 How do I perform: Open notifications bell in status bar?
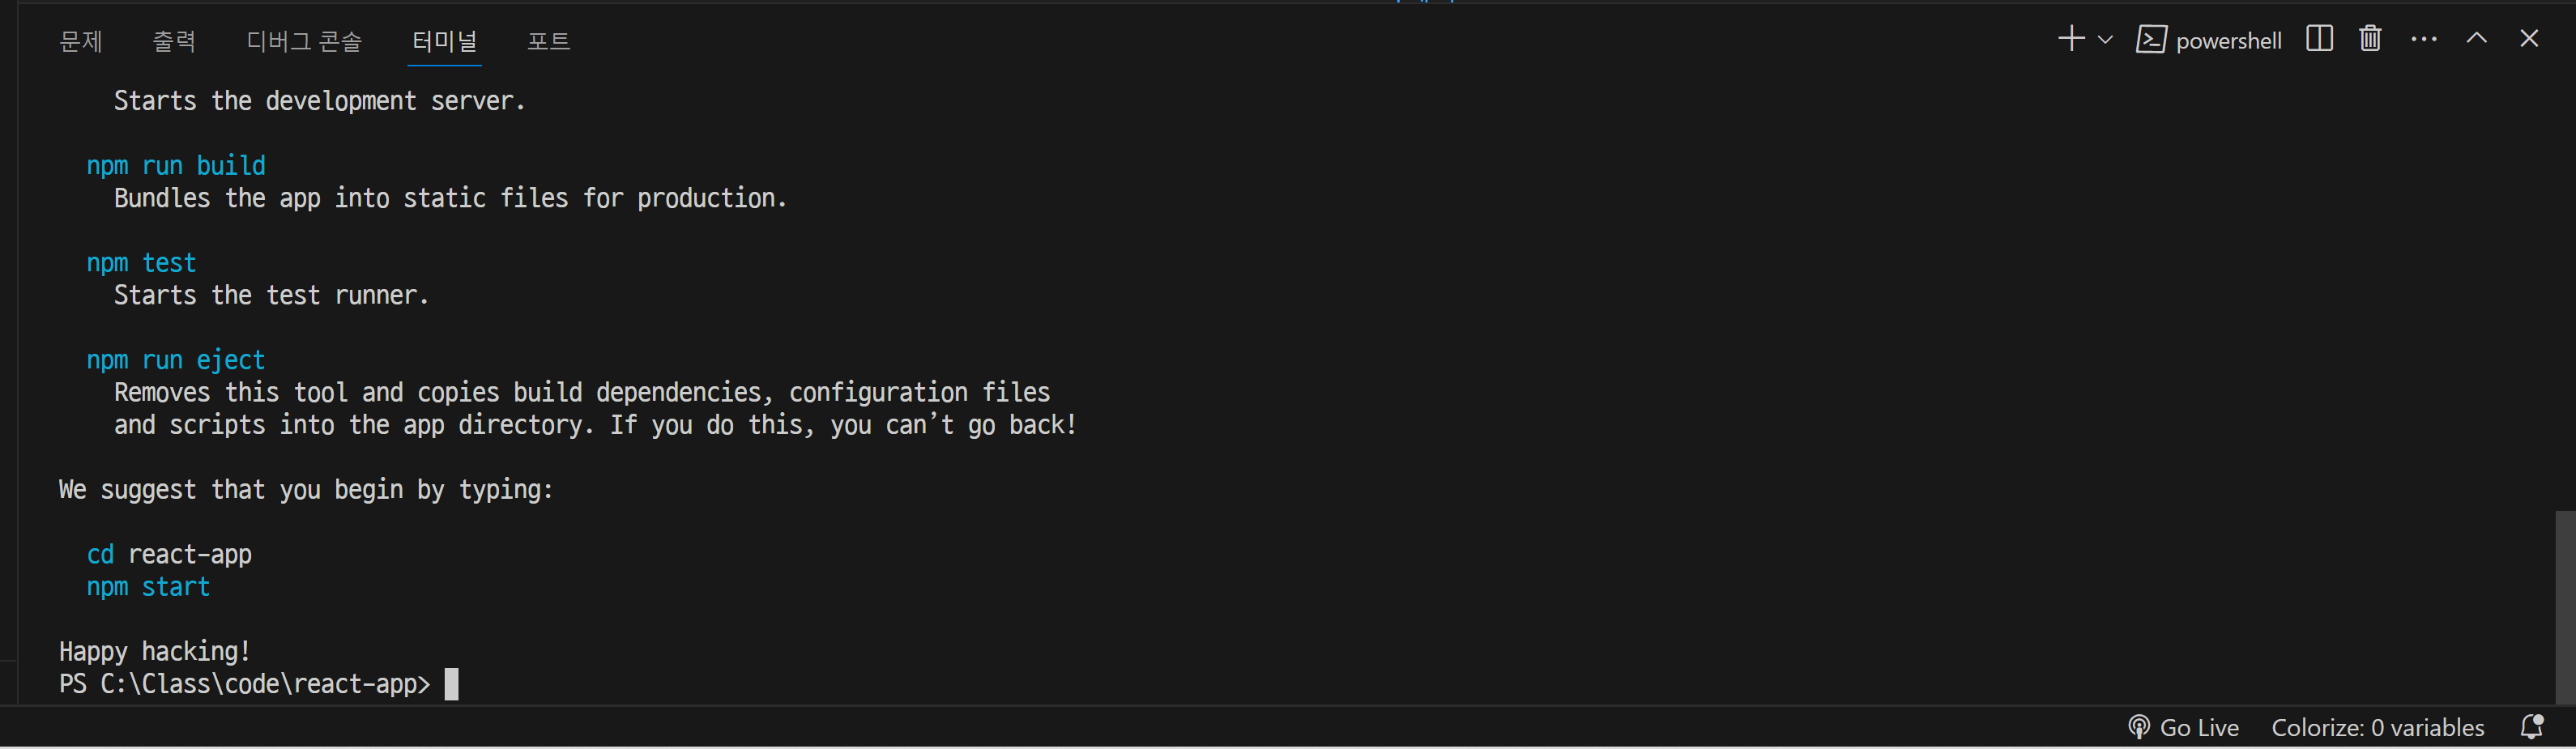[x=2532, y=727]
